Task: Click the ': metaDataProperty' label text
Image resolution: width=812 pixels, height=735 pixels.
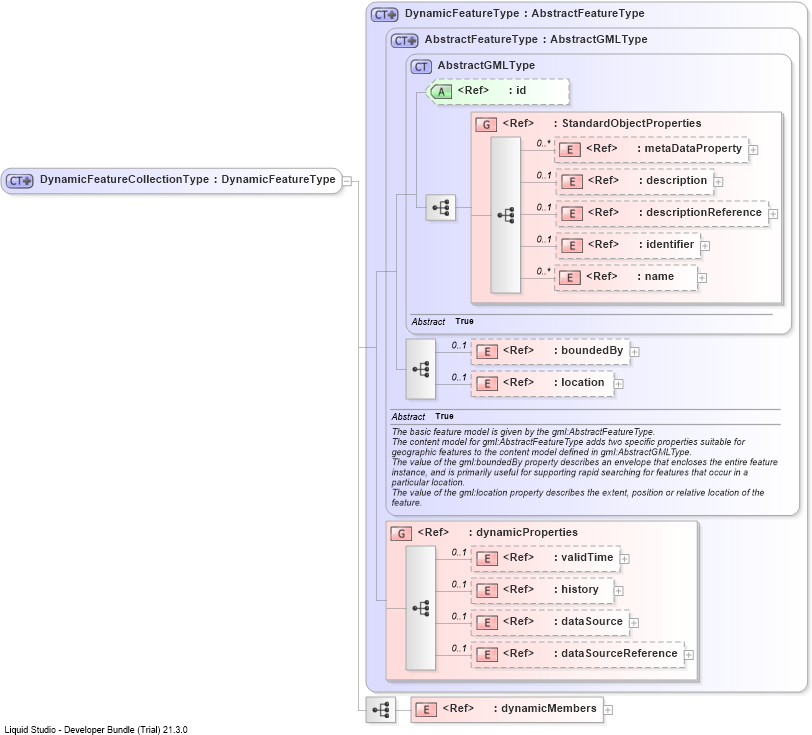Action: click(x=689, y=149)
